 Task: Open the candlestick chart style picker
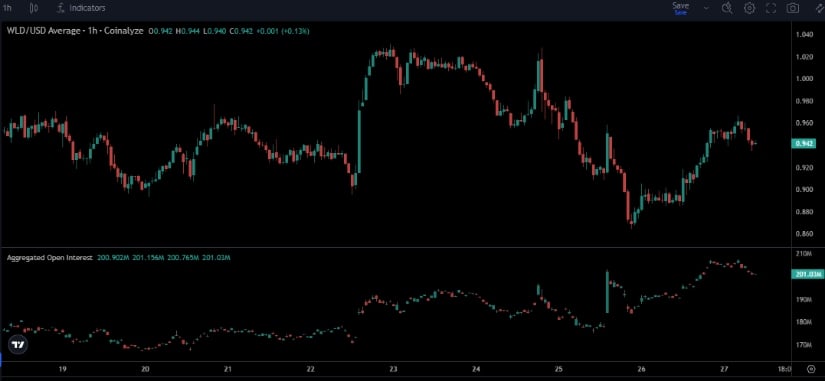click(x=34, y=8)
